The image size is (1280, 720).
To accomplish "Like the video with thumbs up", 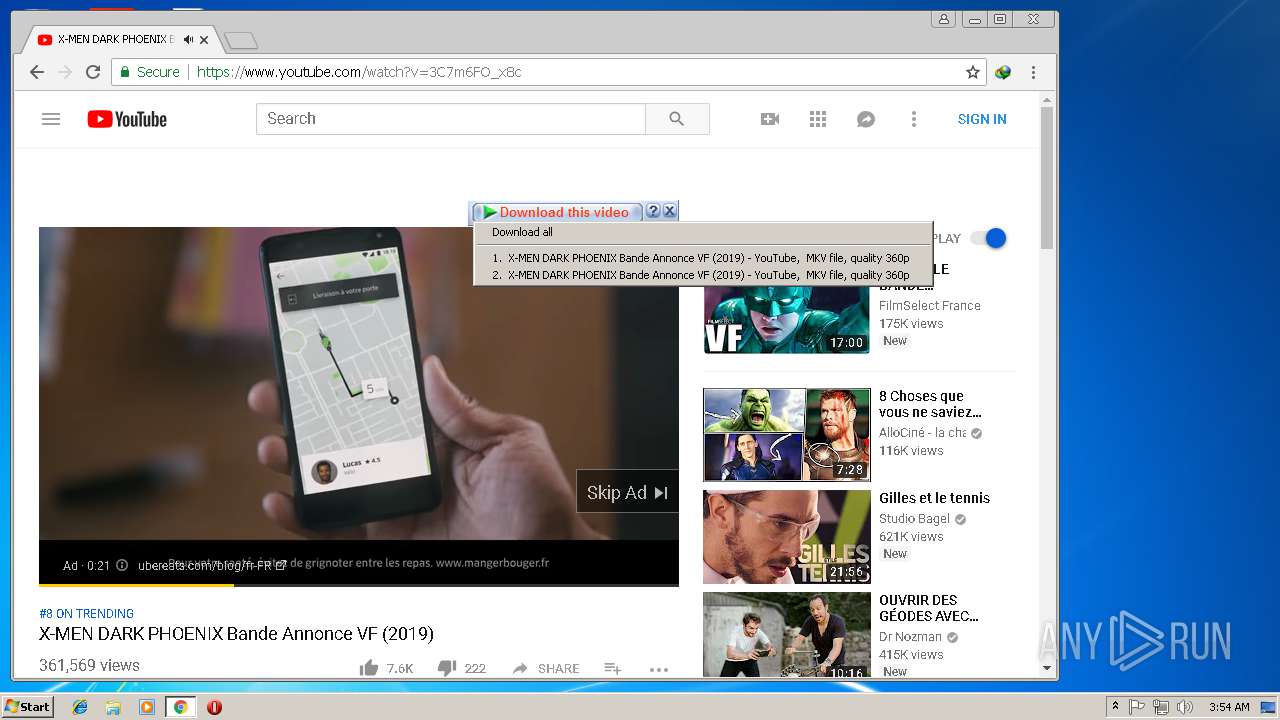I will 369,668.
